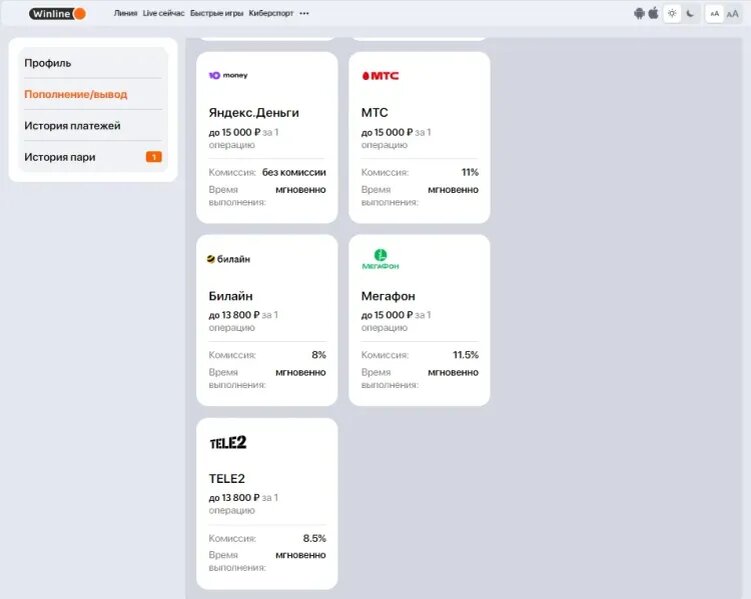Click 'до 15 000 ₽' limit on Яндекс.Деньги card

(x=234, y=132)
